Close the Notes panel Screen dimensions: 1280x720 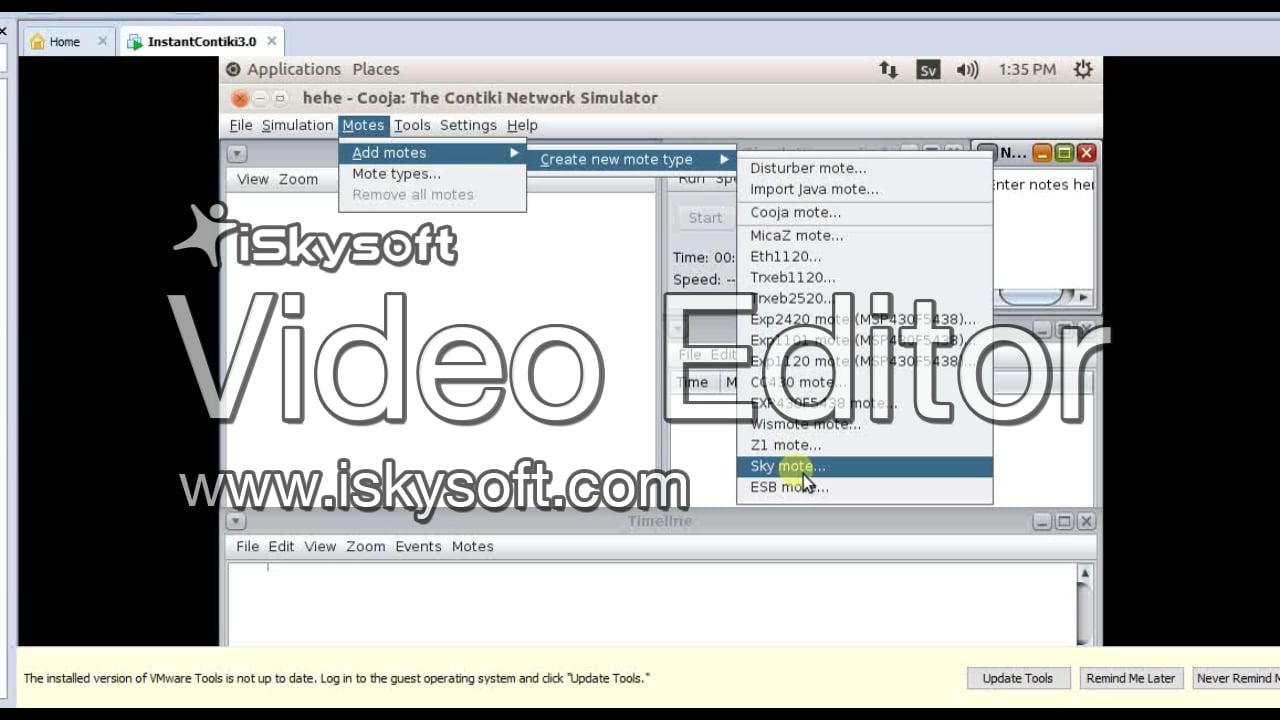pyautogui.click(x=1086, y=153)
